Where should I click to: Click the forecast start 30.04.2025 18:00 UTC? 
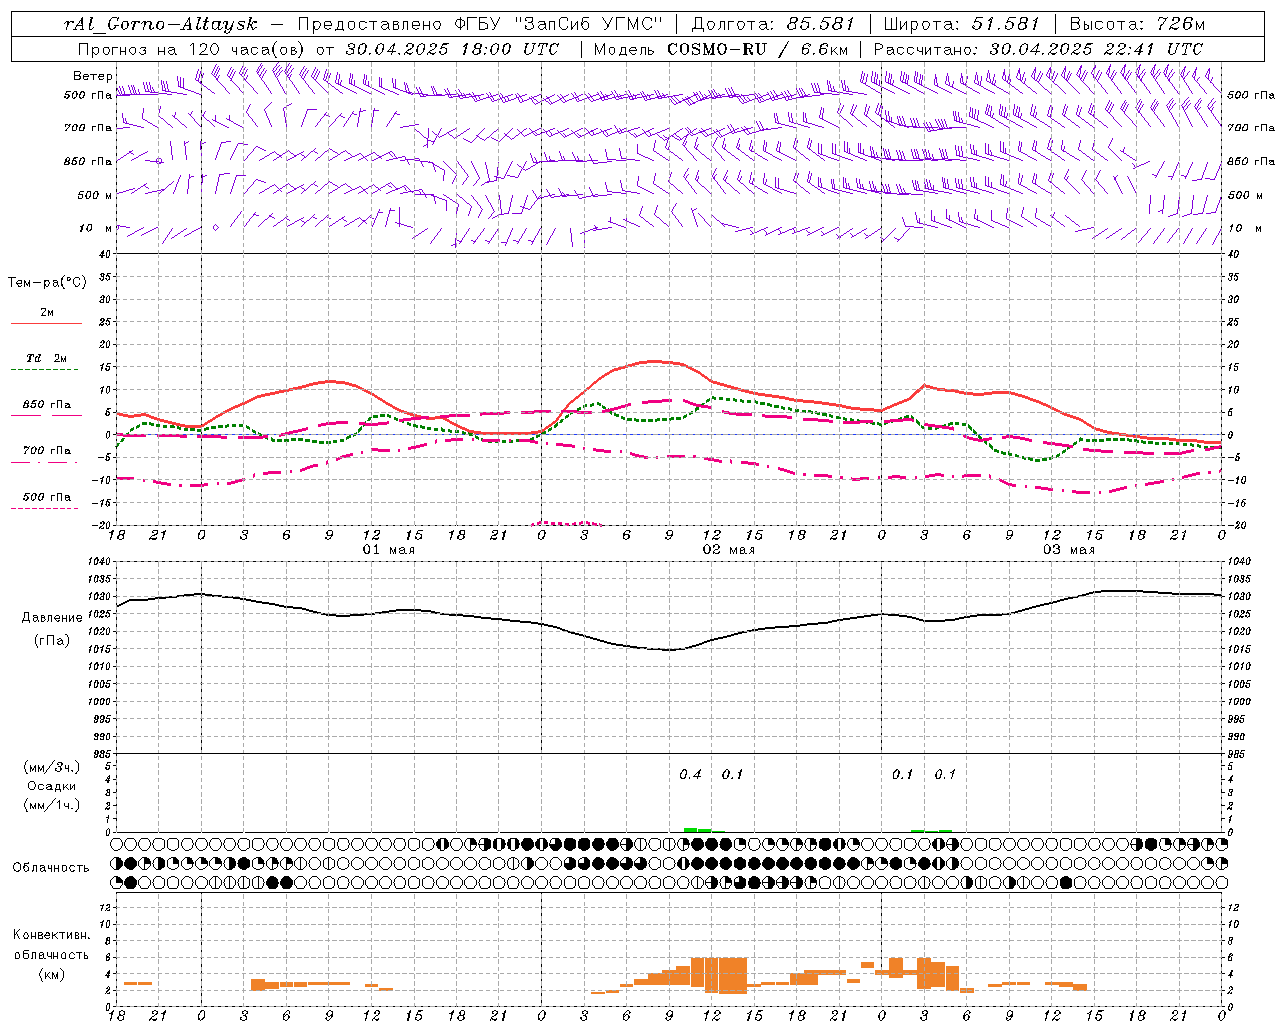(452, 49)
